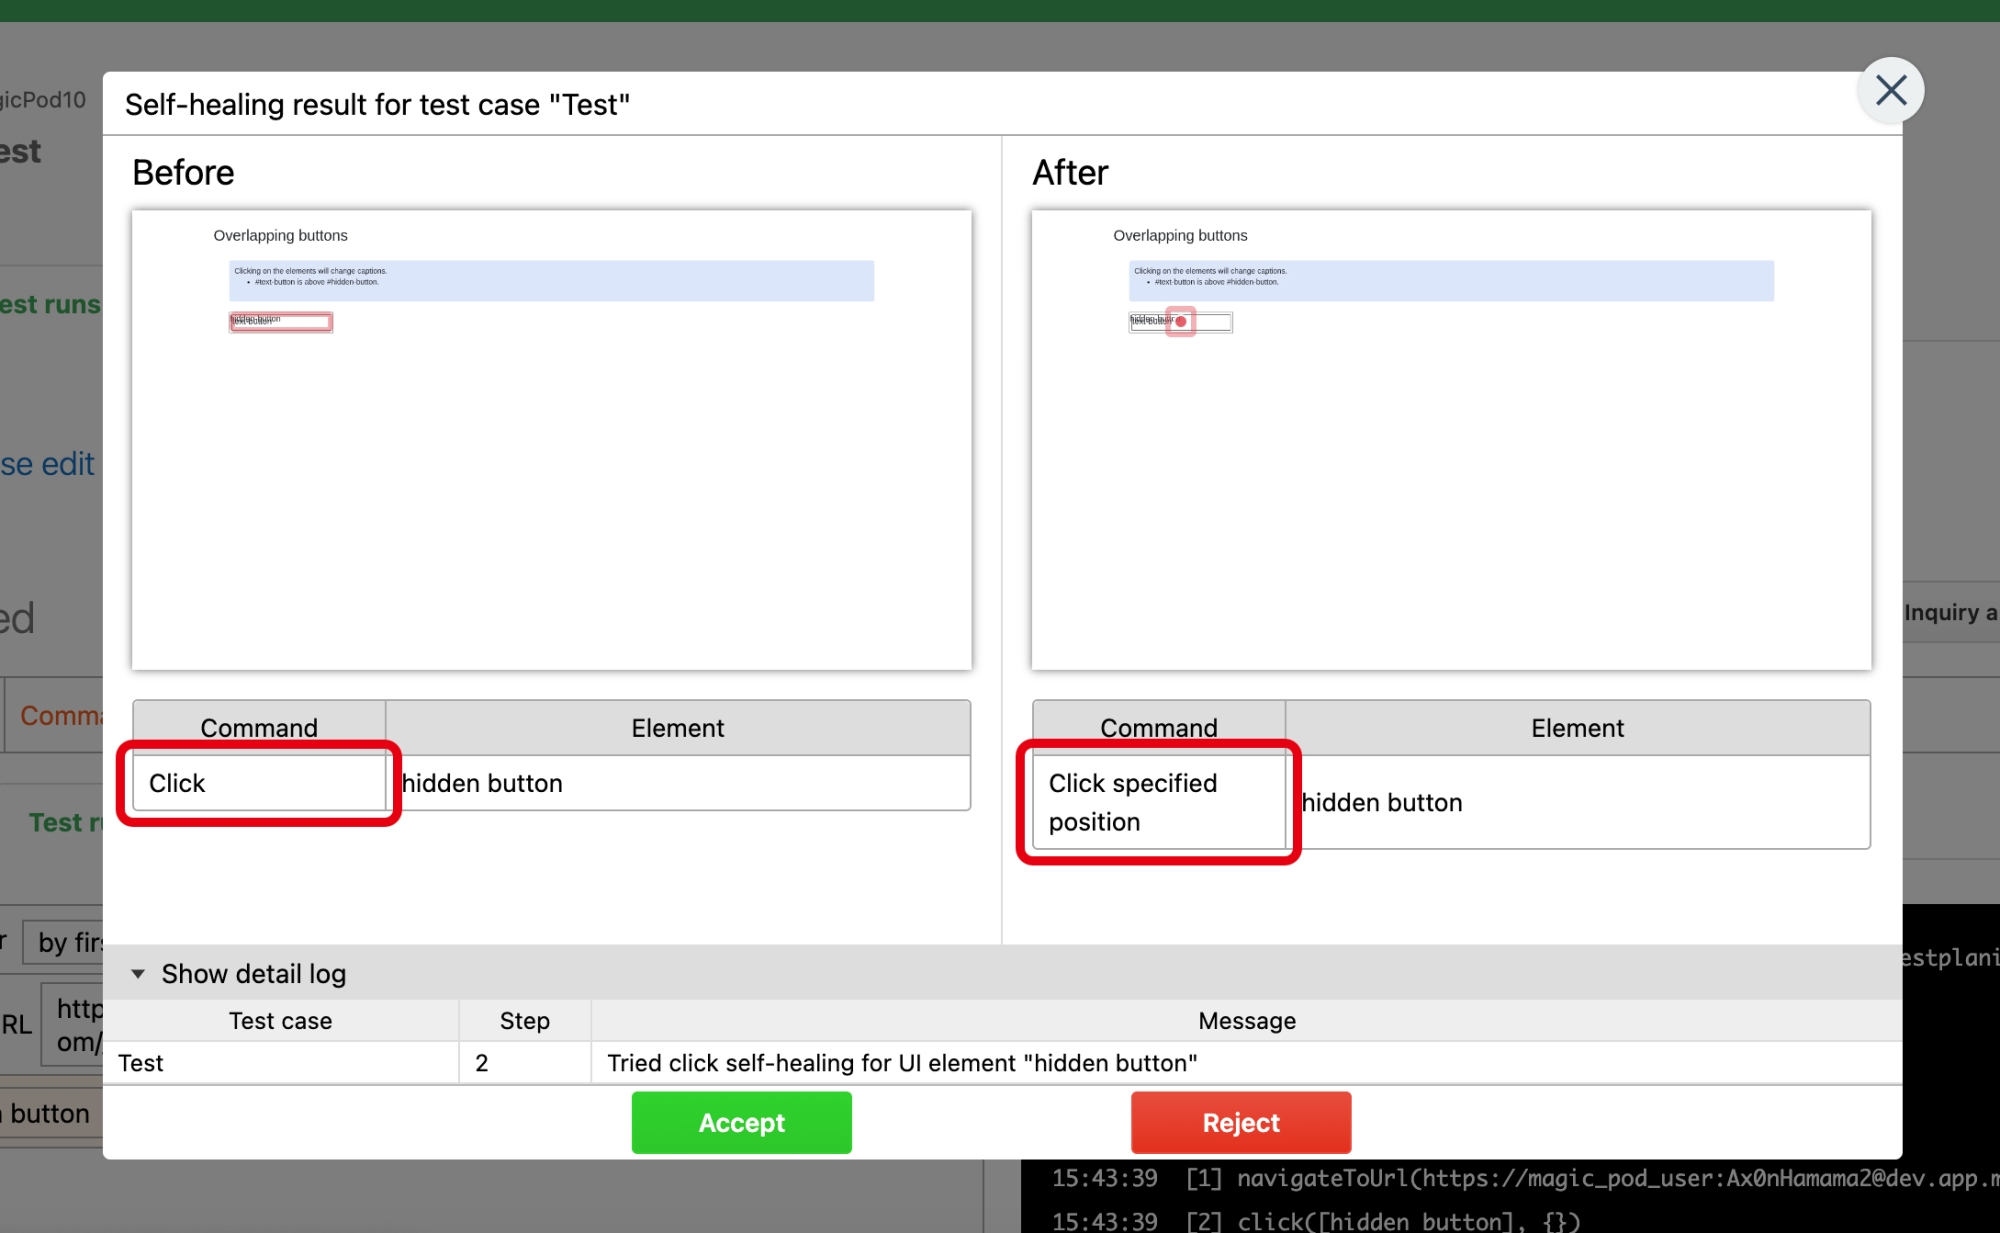Click the red dot marker in After screenshot
The height and width of the screenshot is (1233, 2000).
[1181, 322]
